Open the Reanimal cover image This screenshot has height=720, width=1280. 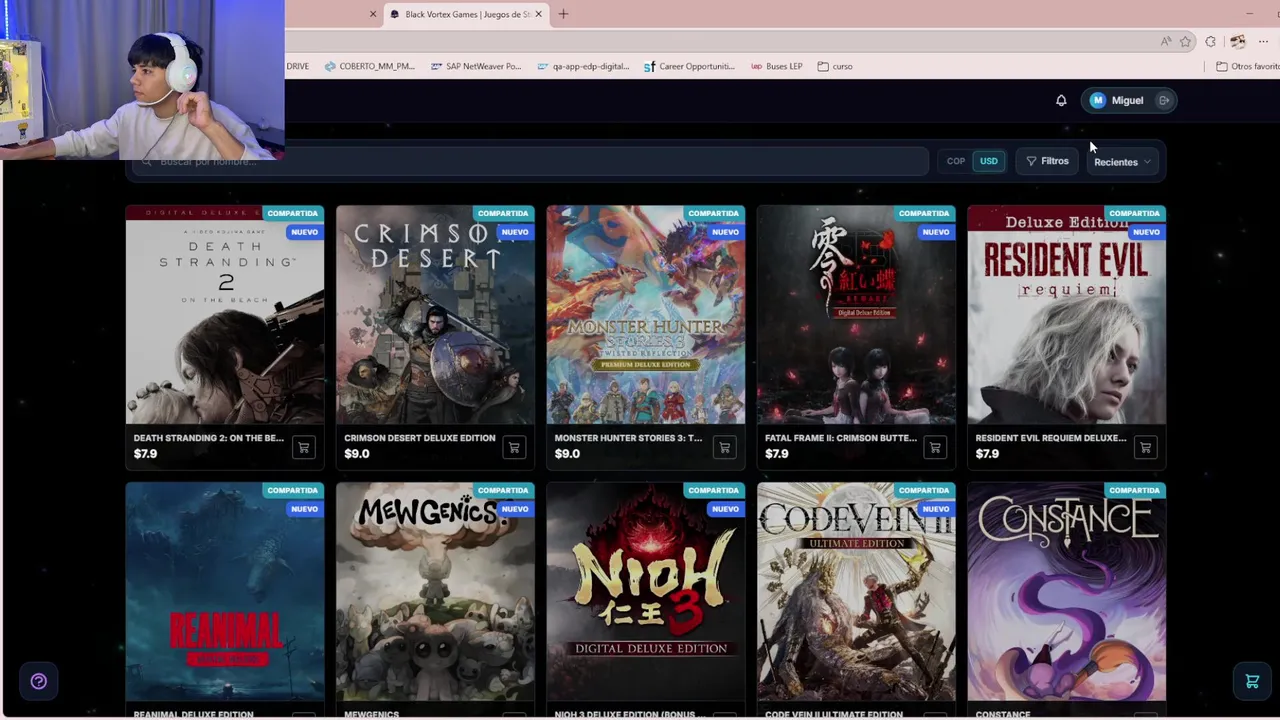pyautogui.click(x=225, y=592)
